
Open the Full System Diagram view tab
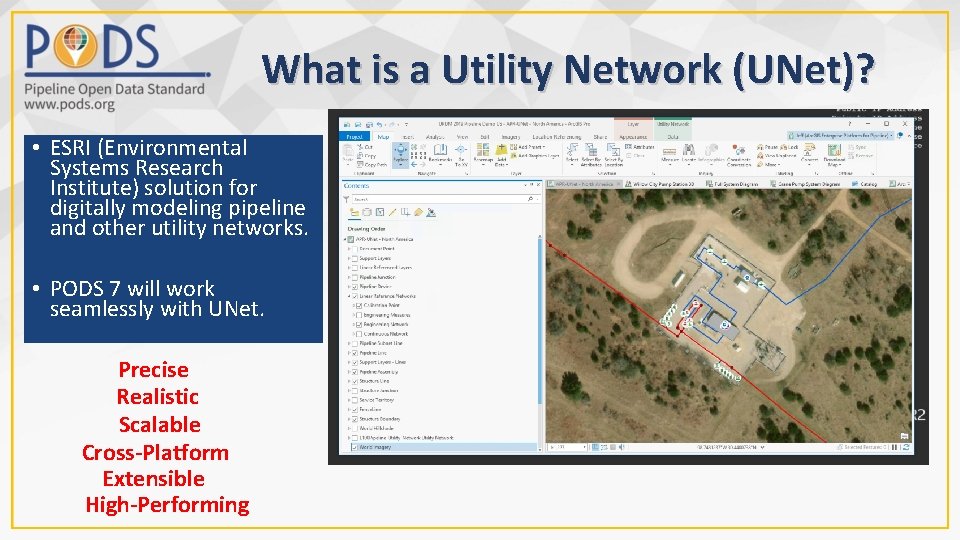[732, 184]
